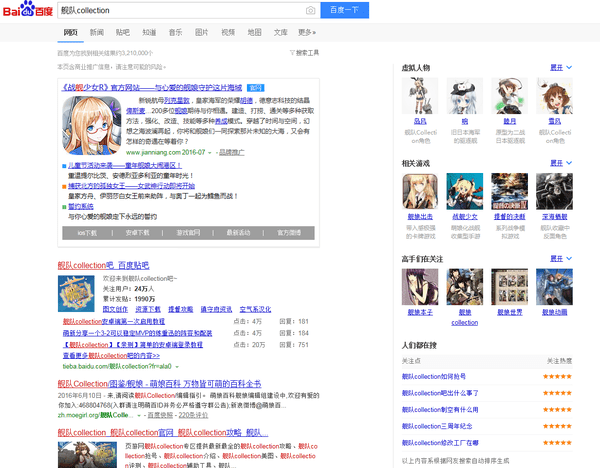Open the 地图 tab
Viewport: 600px width, 468px height.
click(254, 32)
